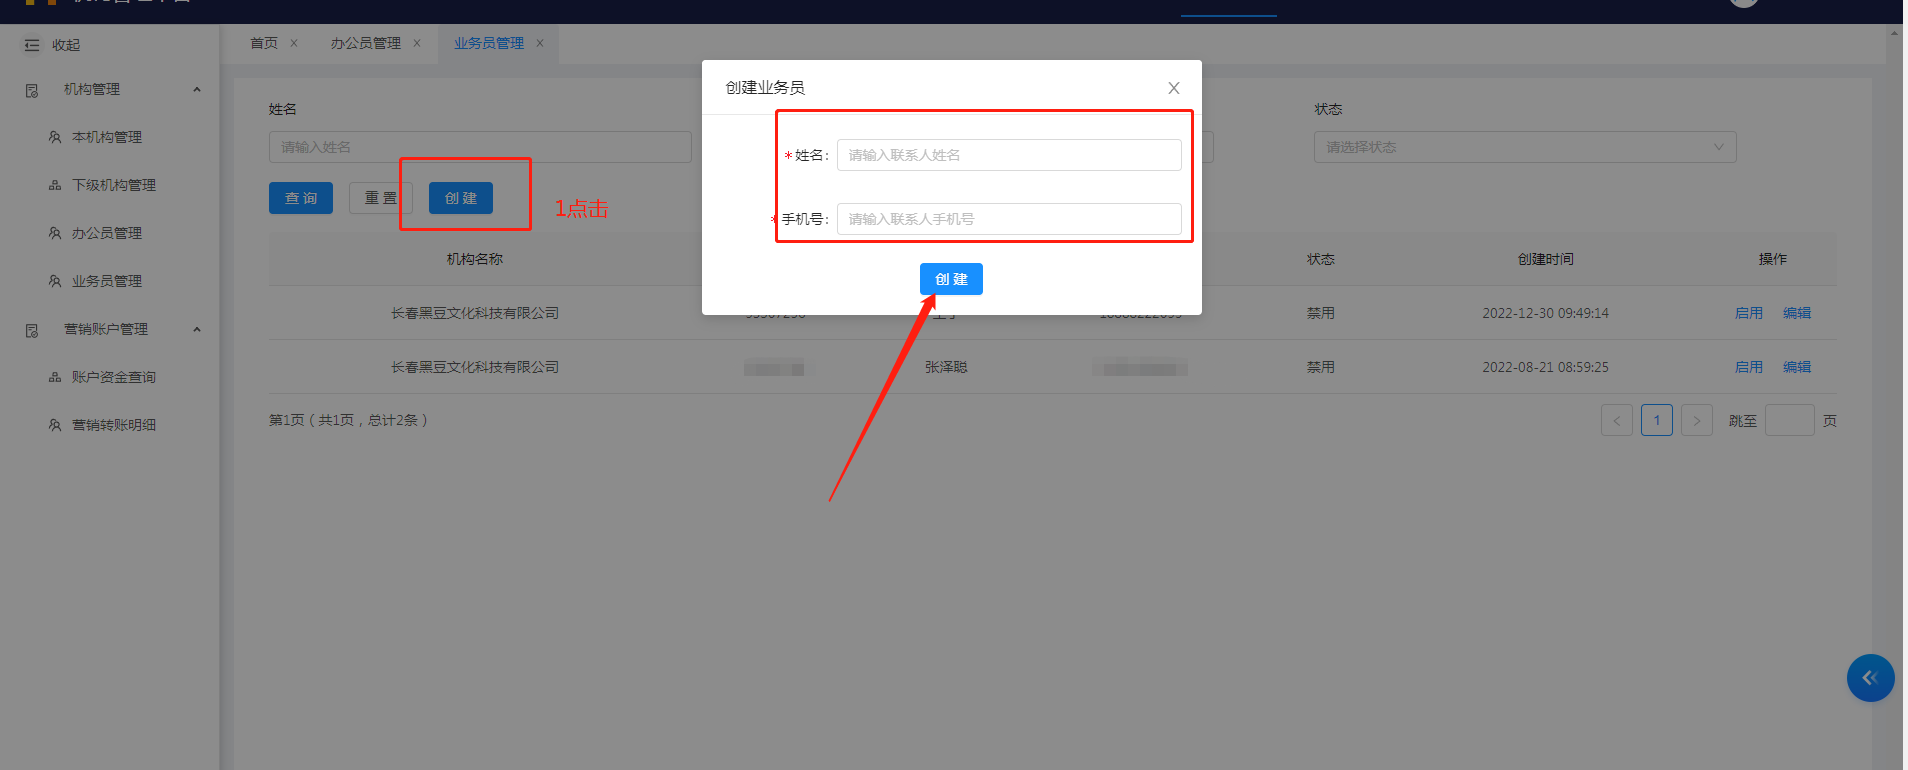Open 业务员管理 in the sidebar
Screen dimensions: 1908x770
pos(107,281)
